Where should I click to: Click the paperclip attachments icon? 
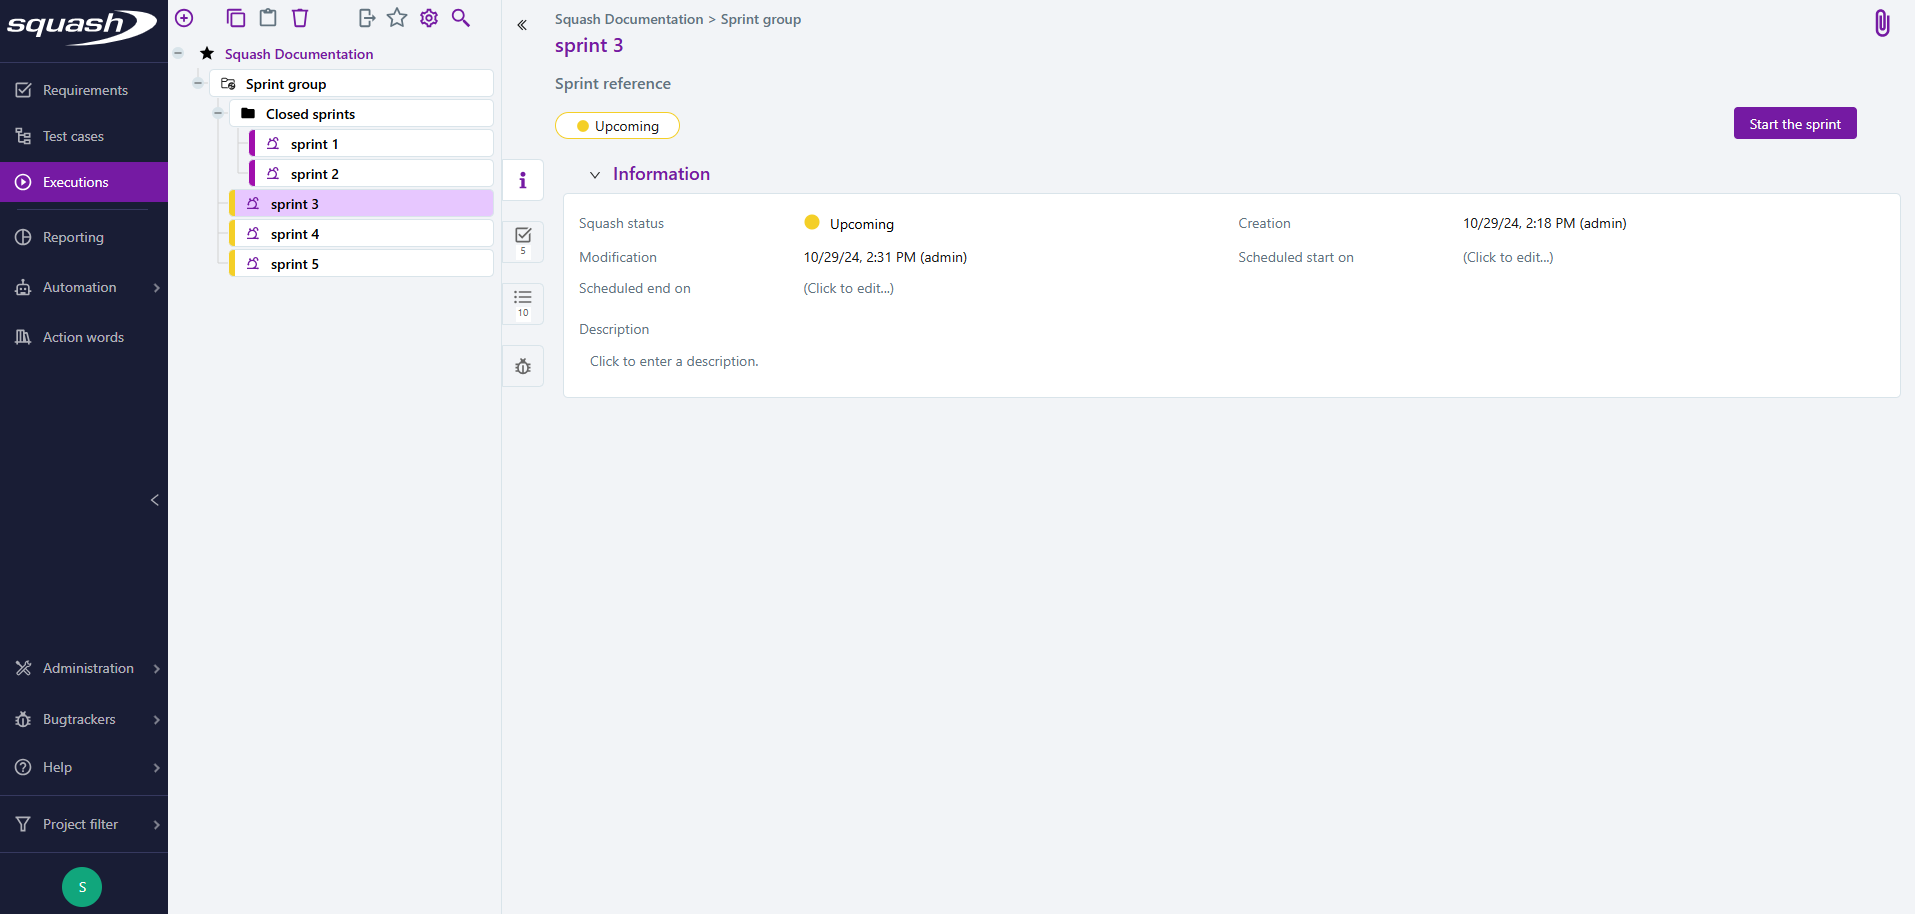[x=1881, y=23]
